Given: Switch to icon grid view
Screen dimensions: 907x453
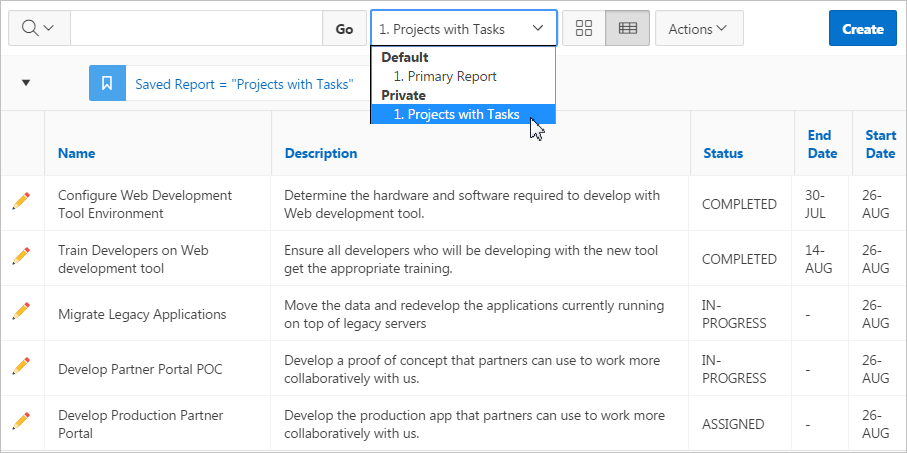Looking at the screenshot, I should point(584,29).
